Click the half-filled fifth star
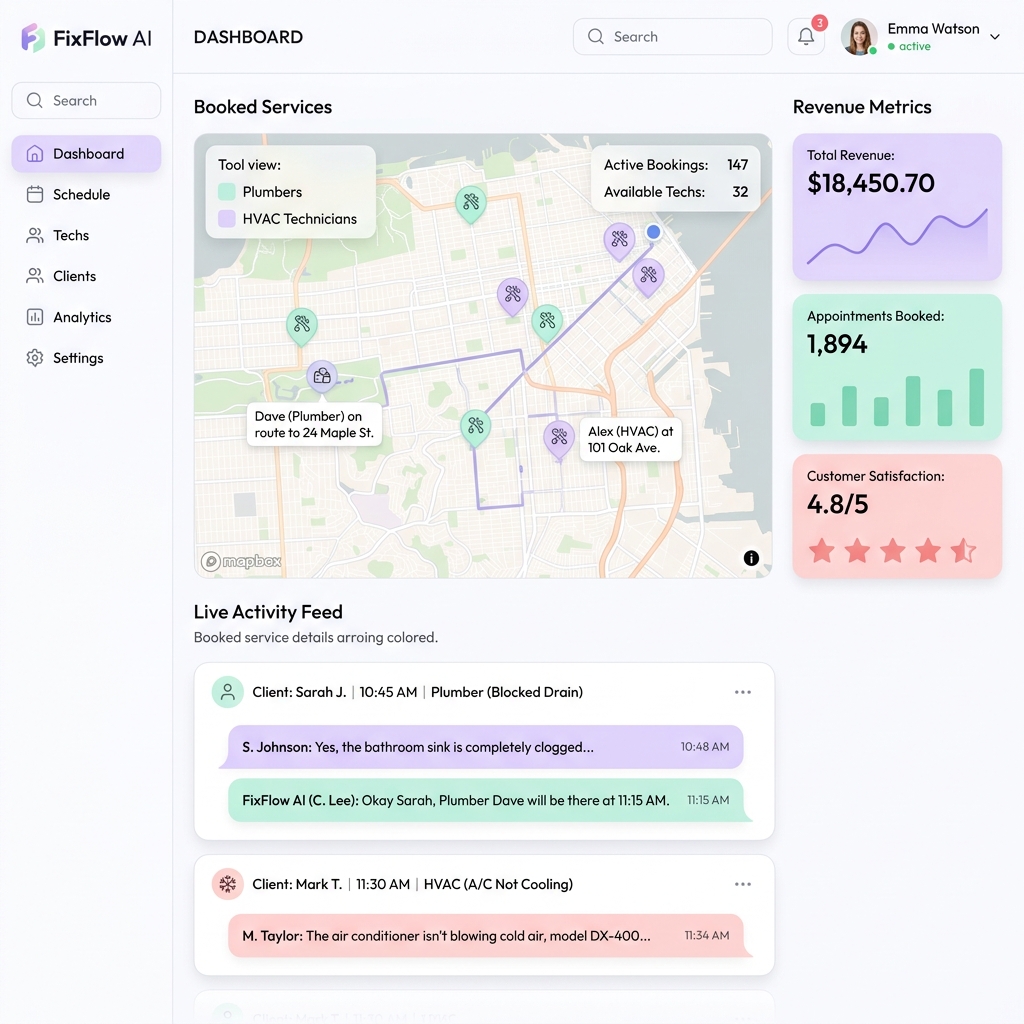 pos(963,551)
